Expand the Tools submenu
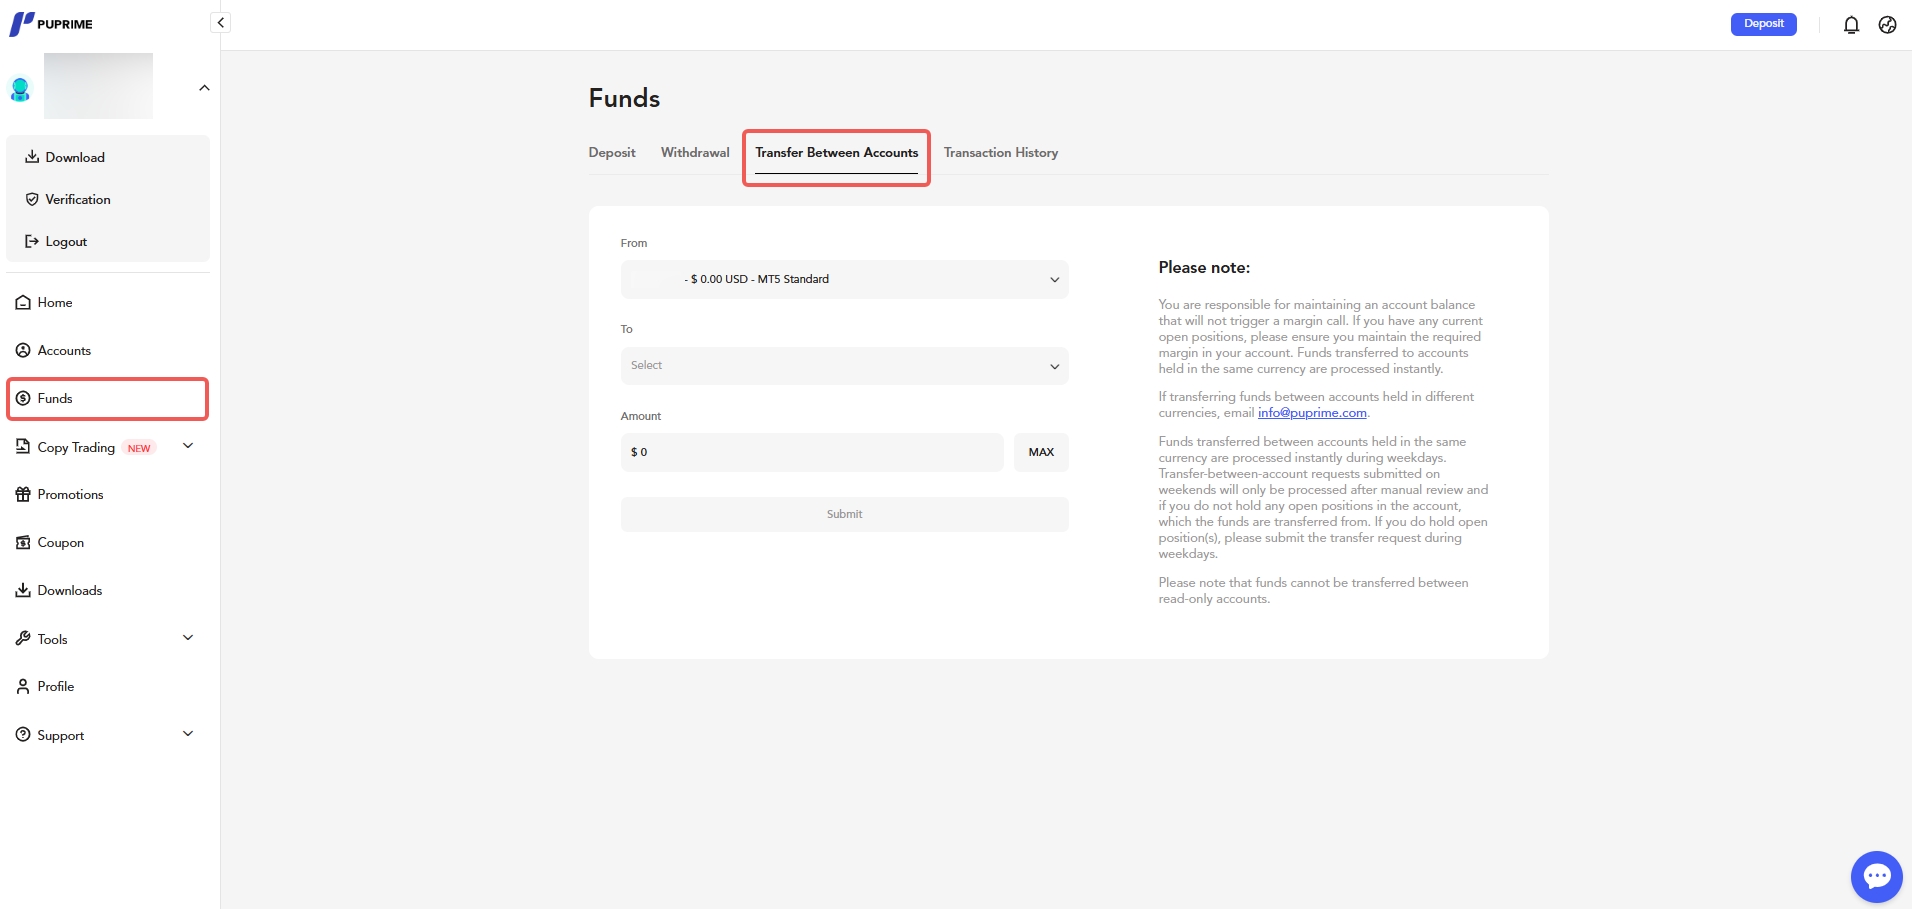1912x909 pixels. pos(188,639)
